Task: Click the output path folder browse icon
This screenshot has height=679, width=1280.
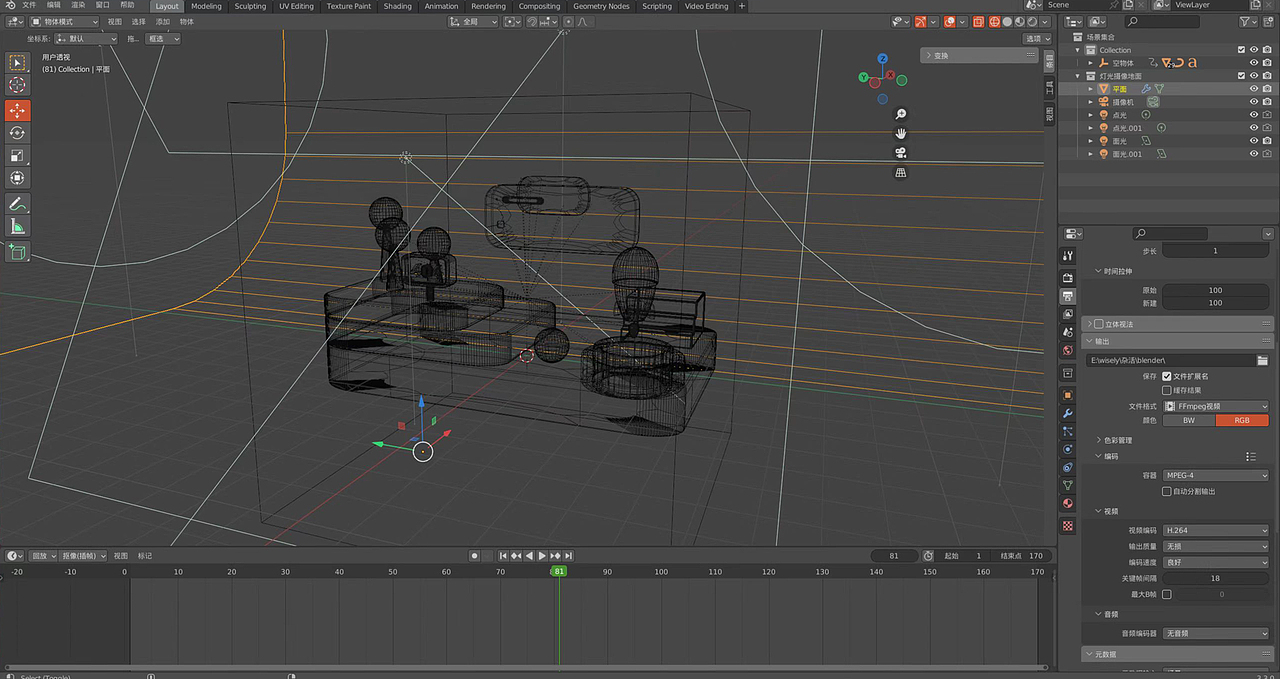Action: (x=1263, y=360)
